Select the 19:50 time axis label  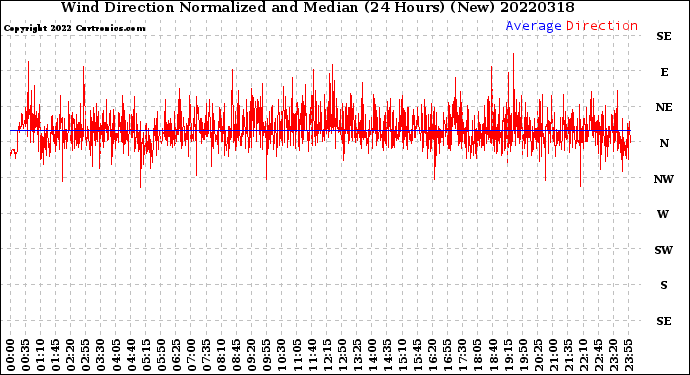(523, 355)
